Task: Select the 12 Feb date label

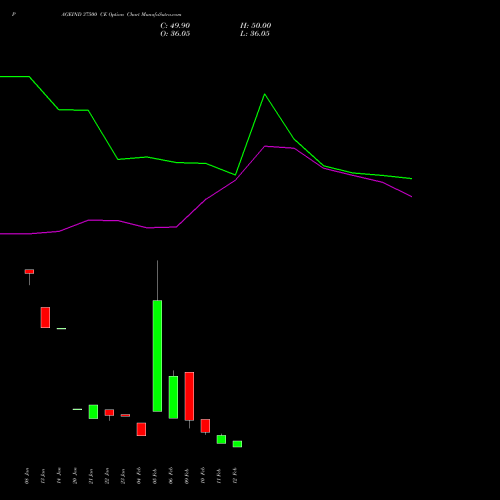Action: point(235,476)
